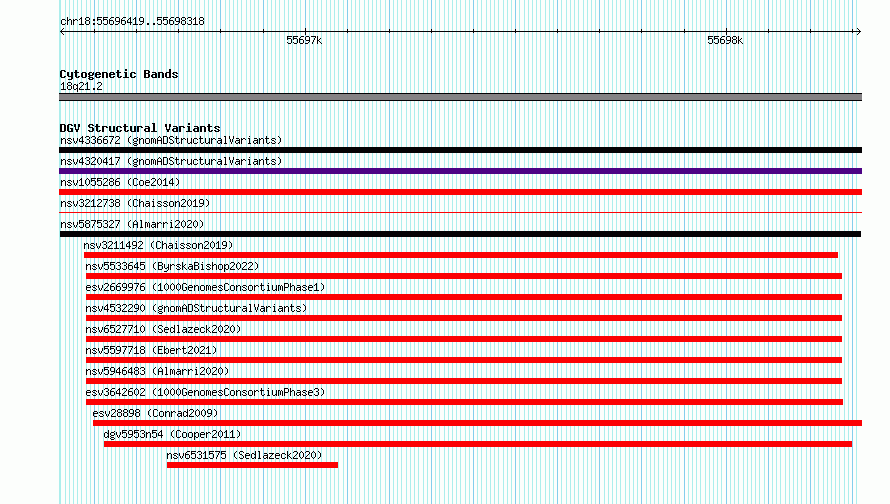Click the red bar under nsv1055286
890x504 pixels.
[460, 192]
